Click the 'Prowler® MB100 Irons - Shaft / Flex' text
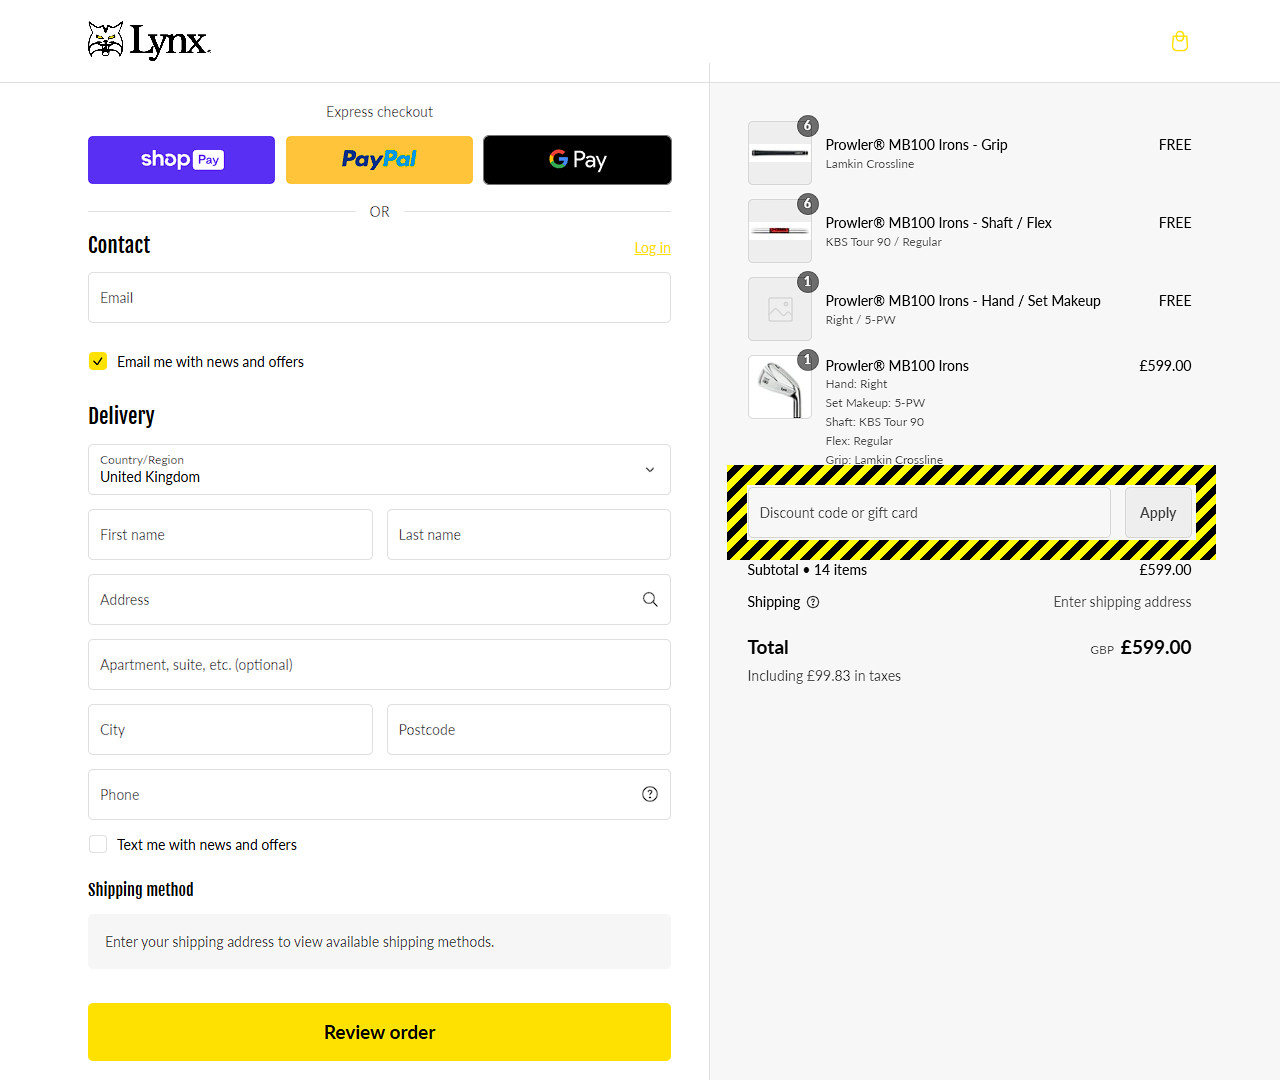Screen dimensions: 1280x1080 [938, 223]
